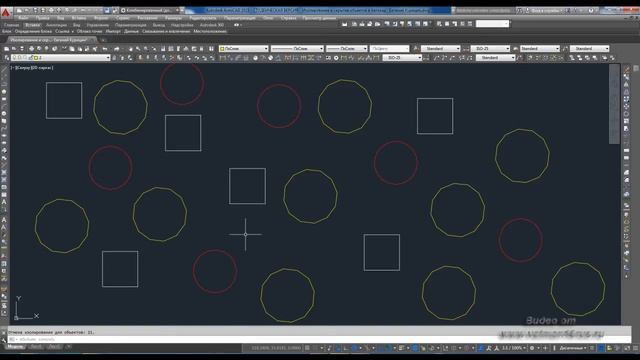
Task: Open workspace dropdown in title bar
Action: [150, 10]
